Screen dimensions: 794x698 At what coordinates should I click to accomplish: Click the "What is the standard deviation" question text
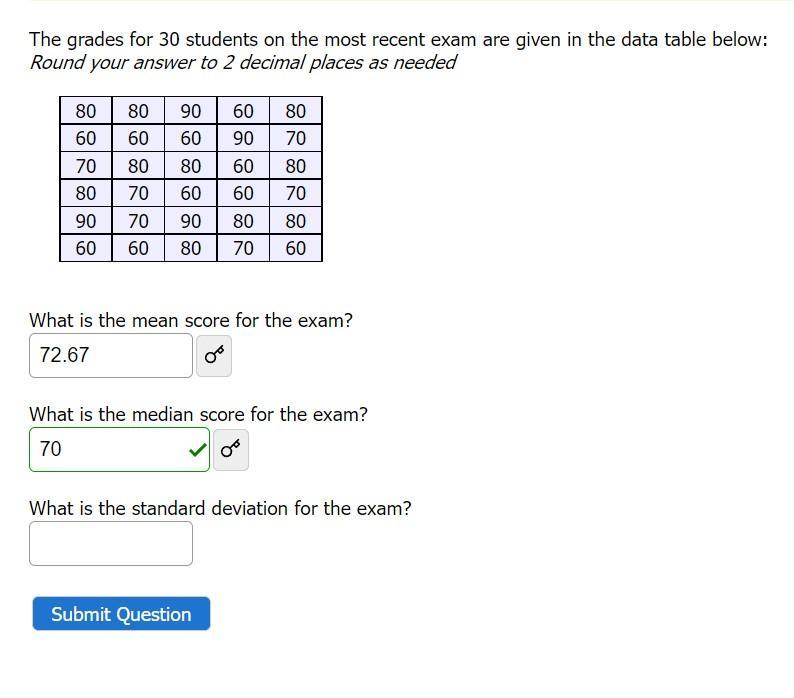pyautogui.click(x=220, y=508)
